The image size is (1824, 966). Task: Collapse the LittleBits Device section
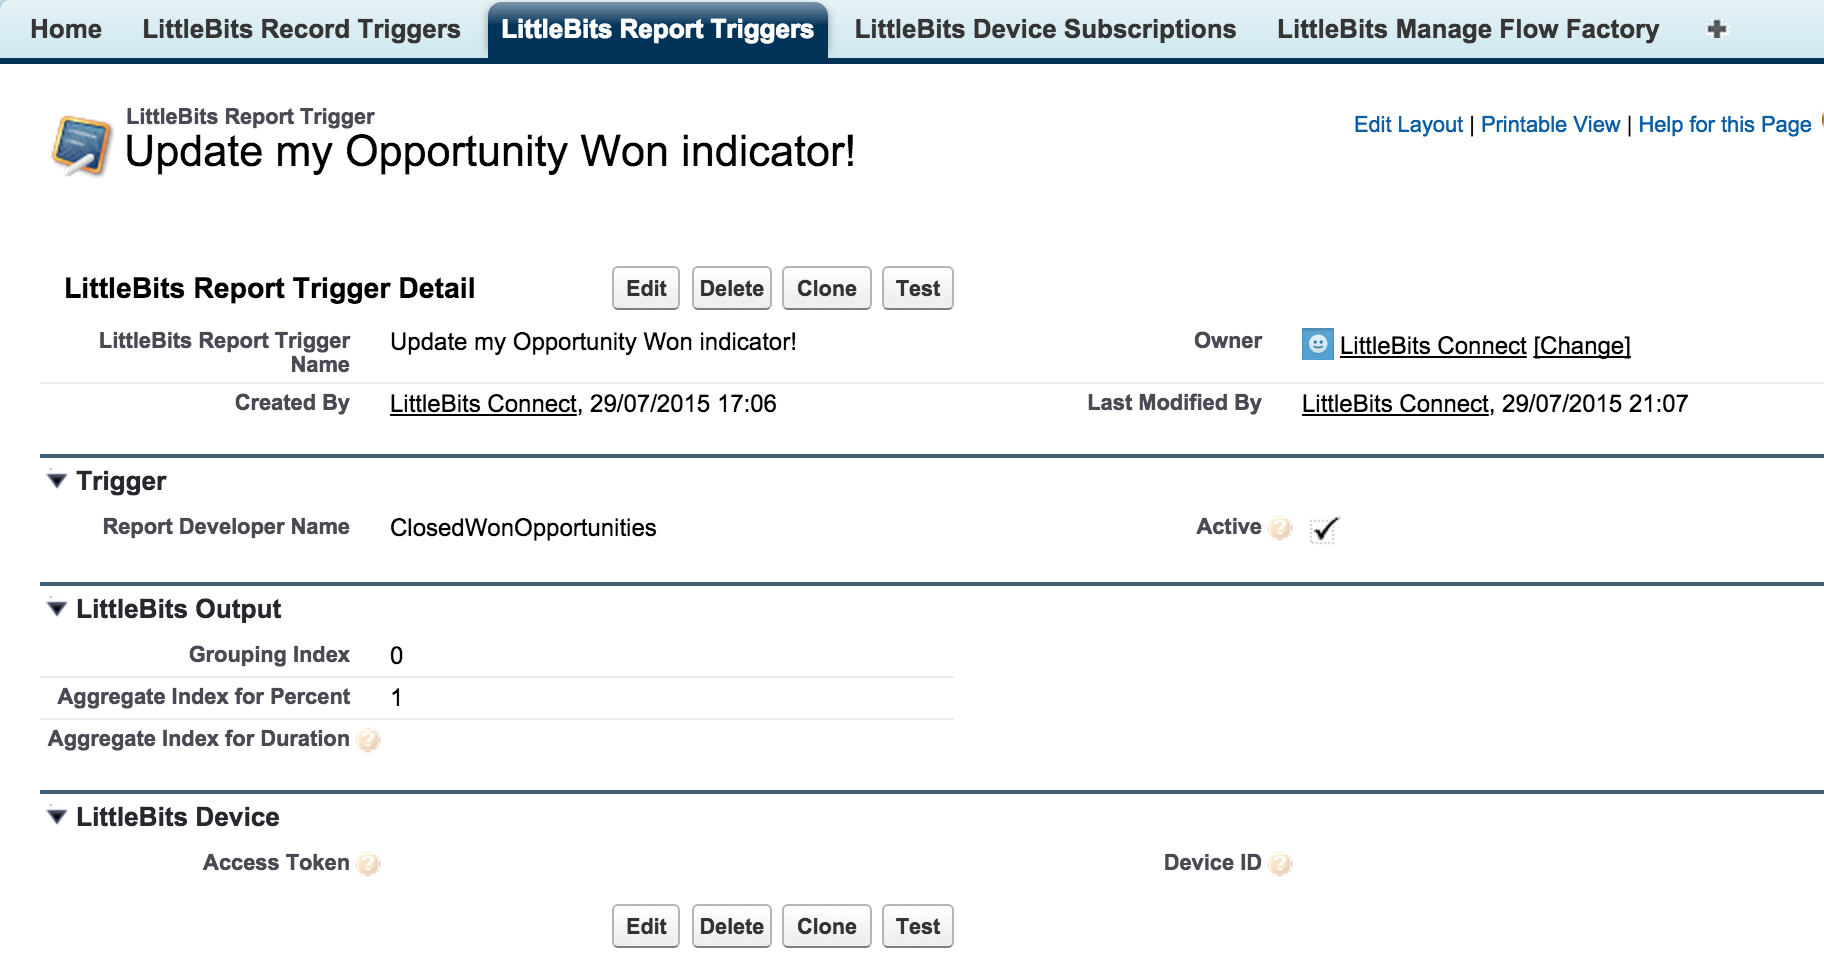point(57,817)
